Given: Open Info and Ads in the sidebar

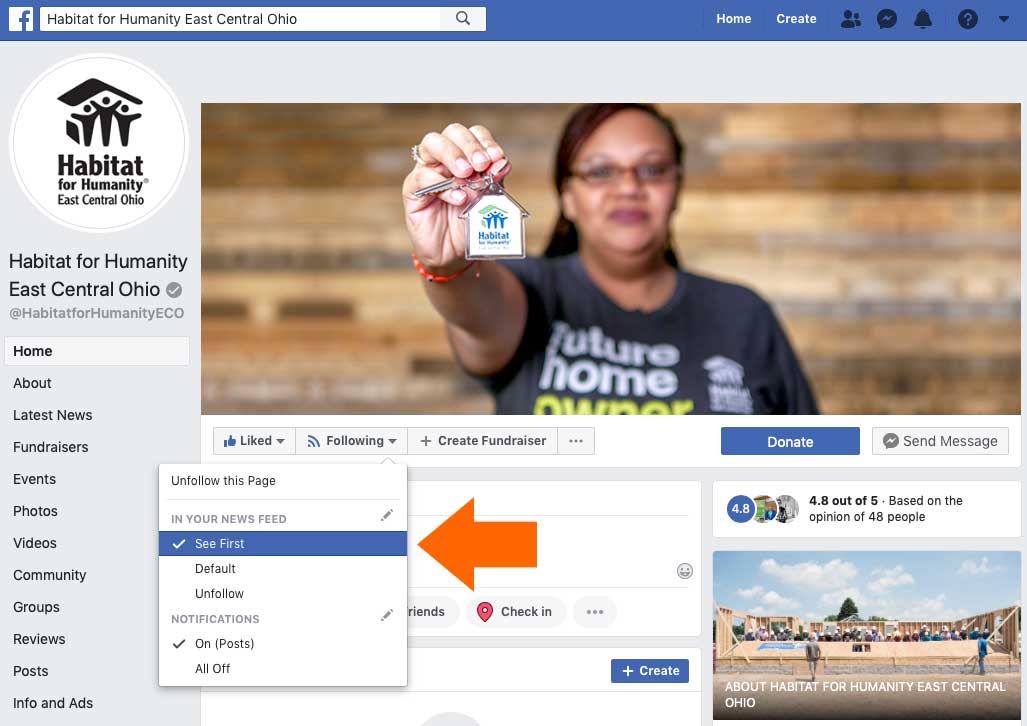Looking at the screenshot, I should tap(97, 703).
